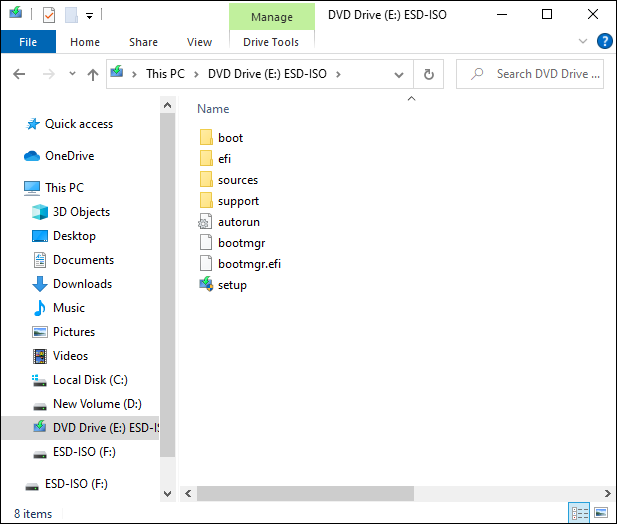This screenshot has height=524, width=617.
Task: Open the File menu
Action: pyautogui.click(x=28, y=42)
